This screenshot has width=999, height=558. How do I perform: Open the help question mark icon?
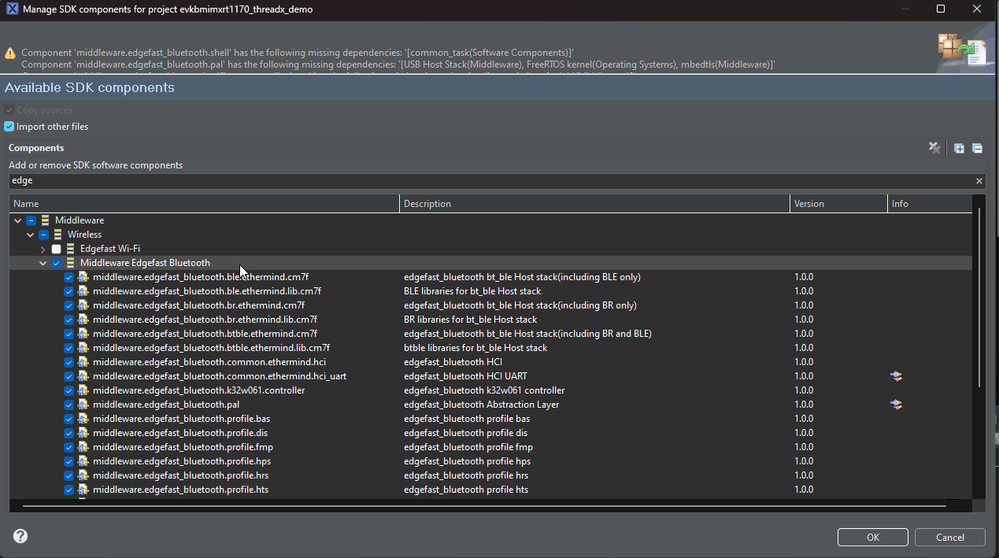[20, 536]
